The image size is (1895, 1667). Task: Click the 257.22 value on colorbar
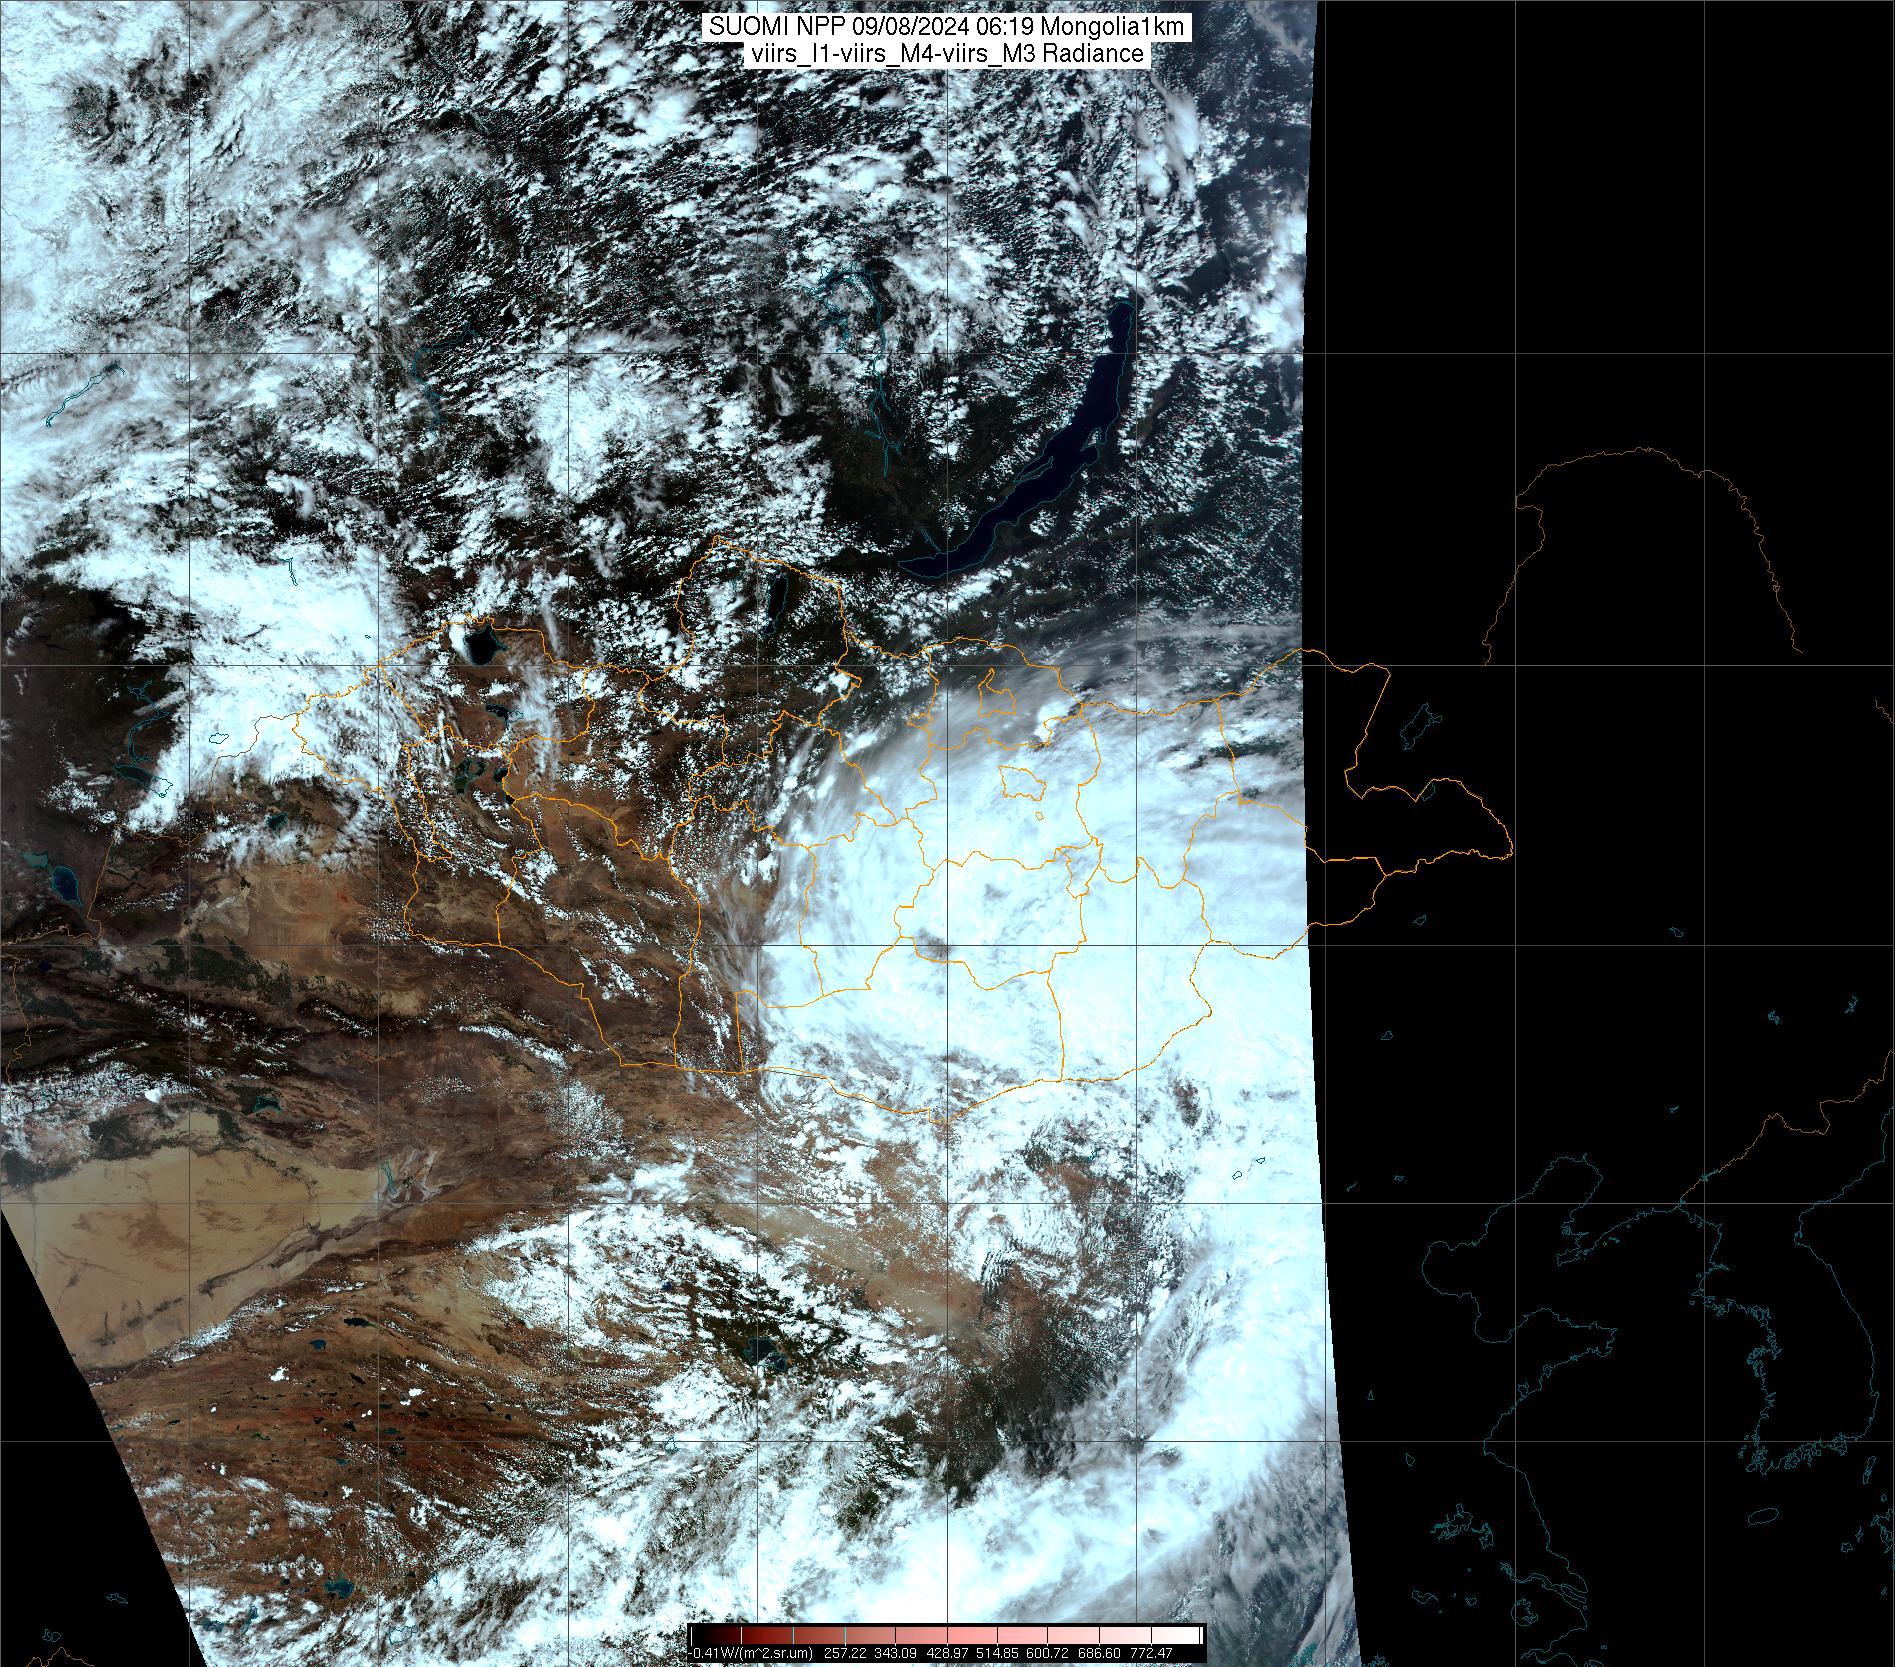(843, 1653)
